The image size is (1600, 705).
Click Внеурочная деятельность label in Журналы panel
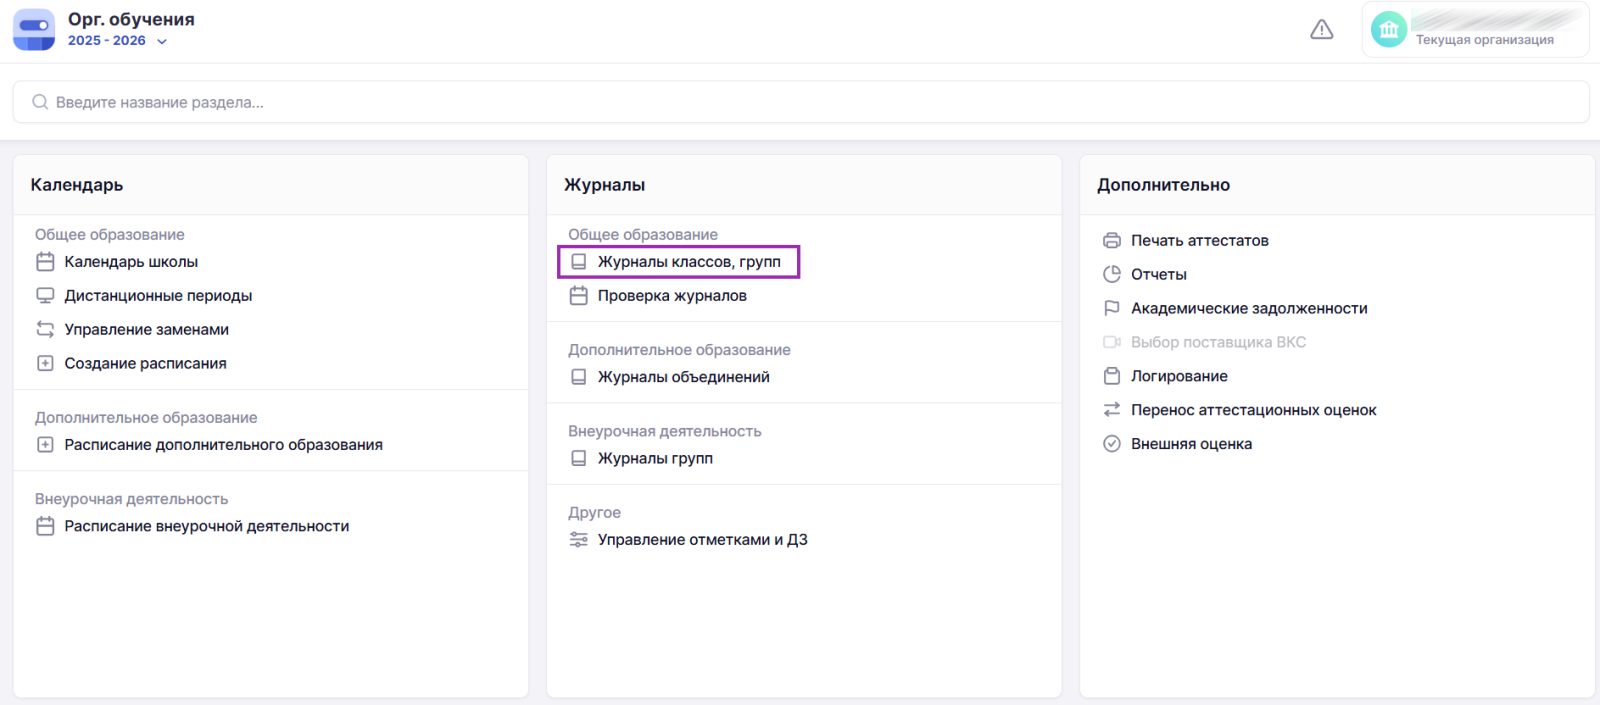pos(665,431)
